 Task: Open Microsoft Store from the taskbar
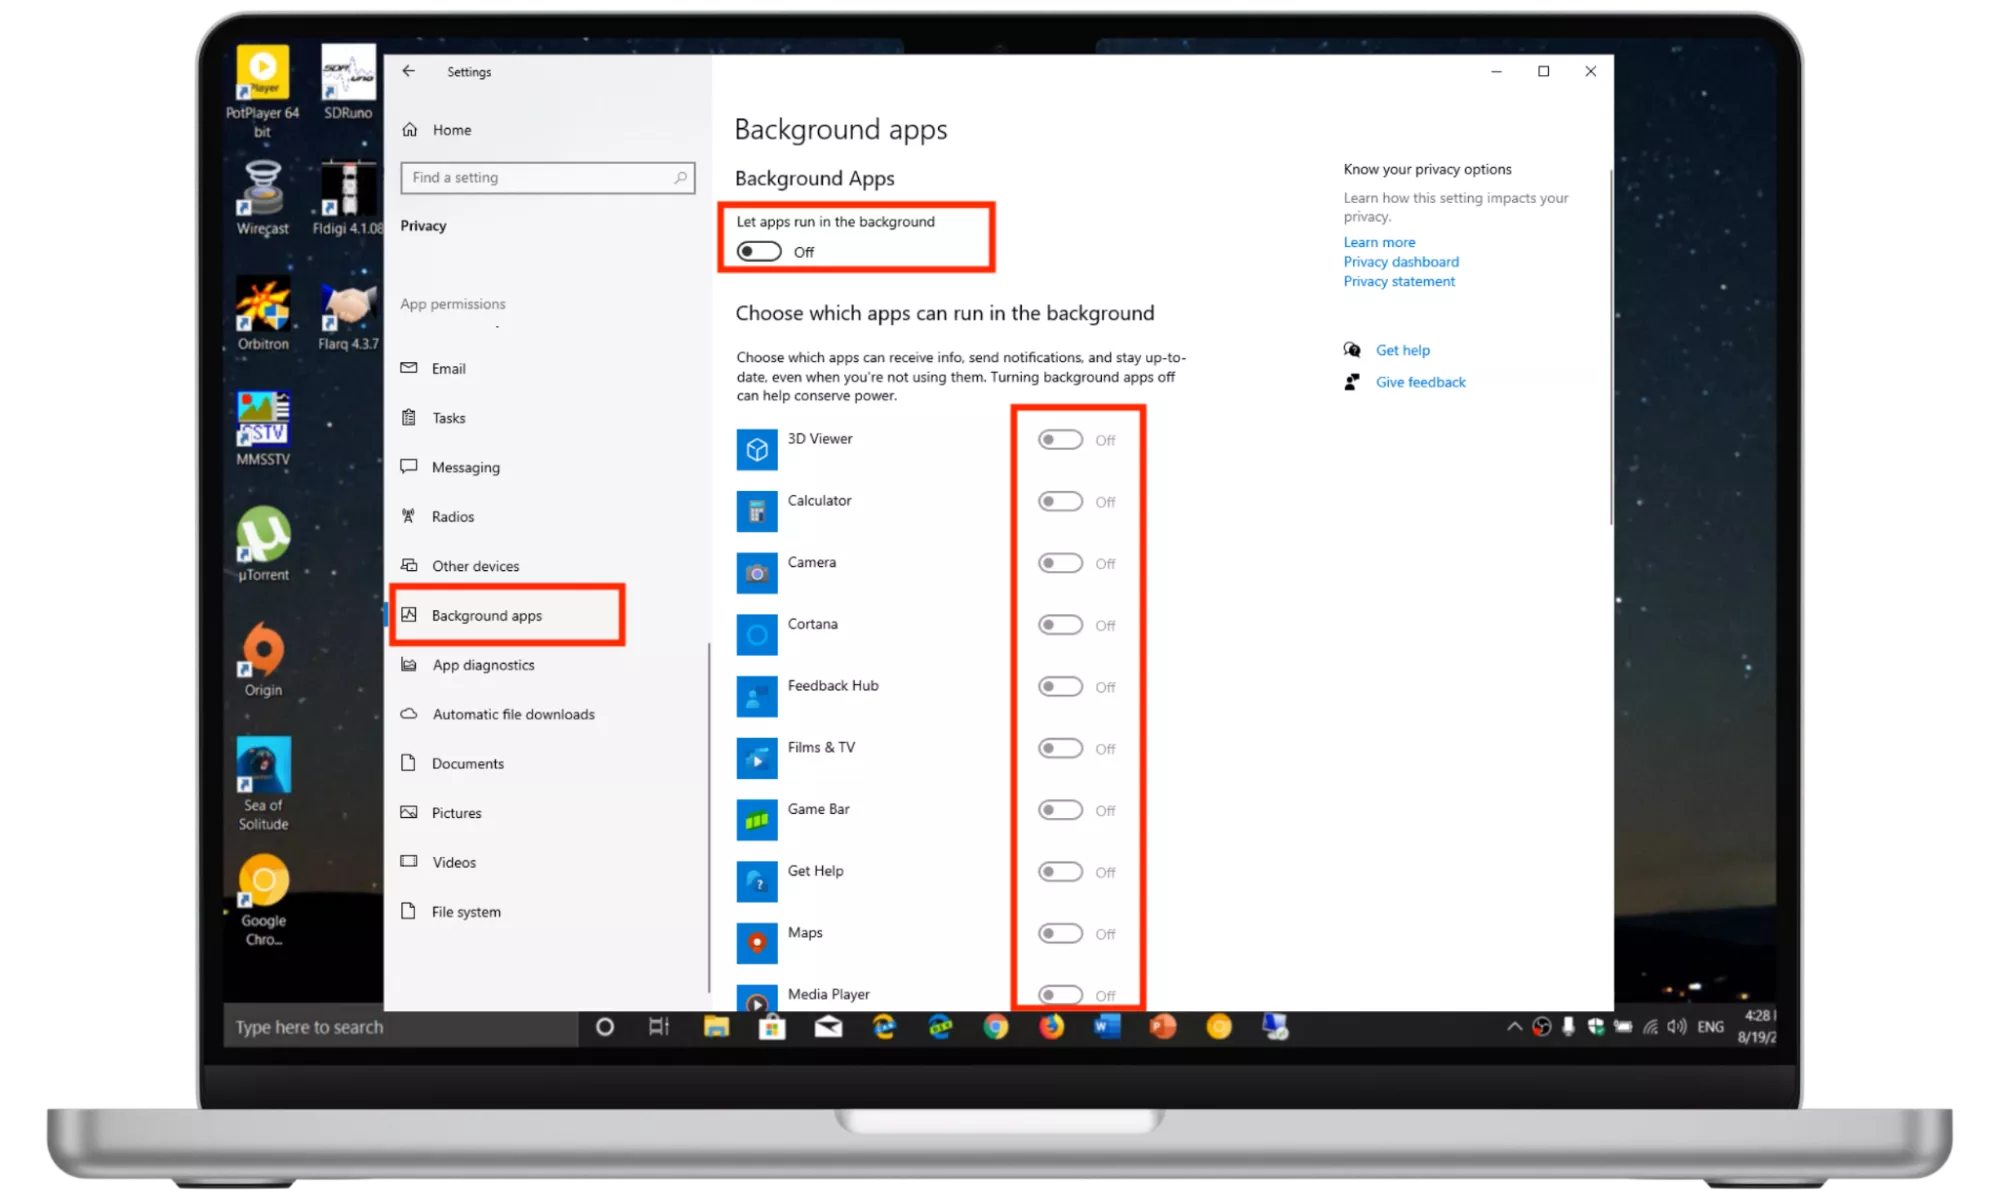point(772,1027)
